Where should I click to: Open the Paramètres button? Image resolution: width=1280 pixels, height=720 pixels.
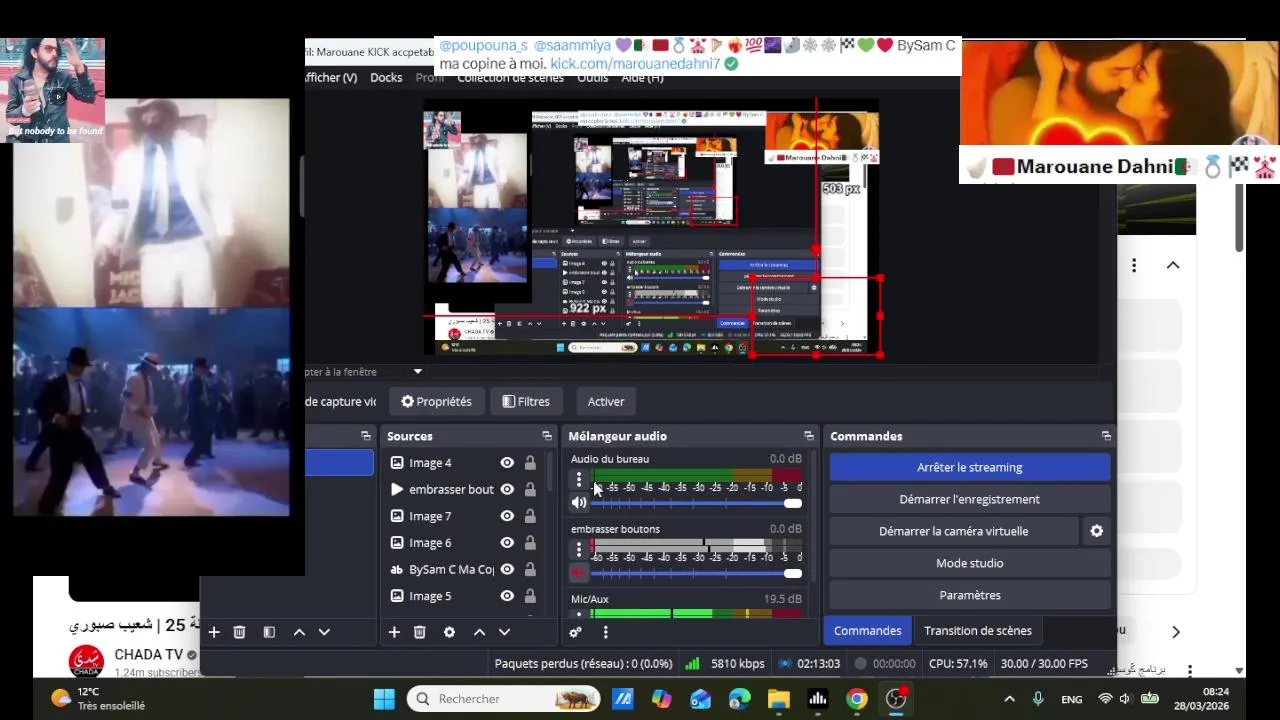coord(970,595)
